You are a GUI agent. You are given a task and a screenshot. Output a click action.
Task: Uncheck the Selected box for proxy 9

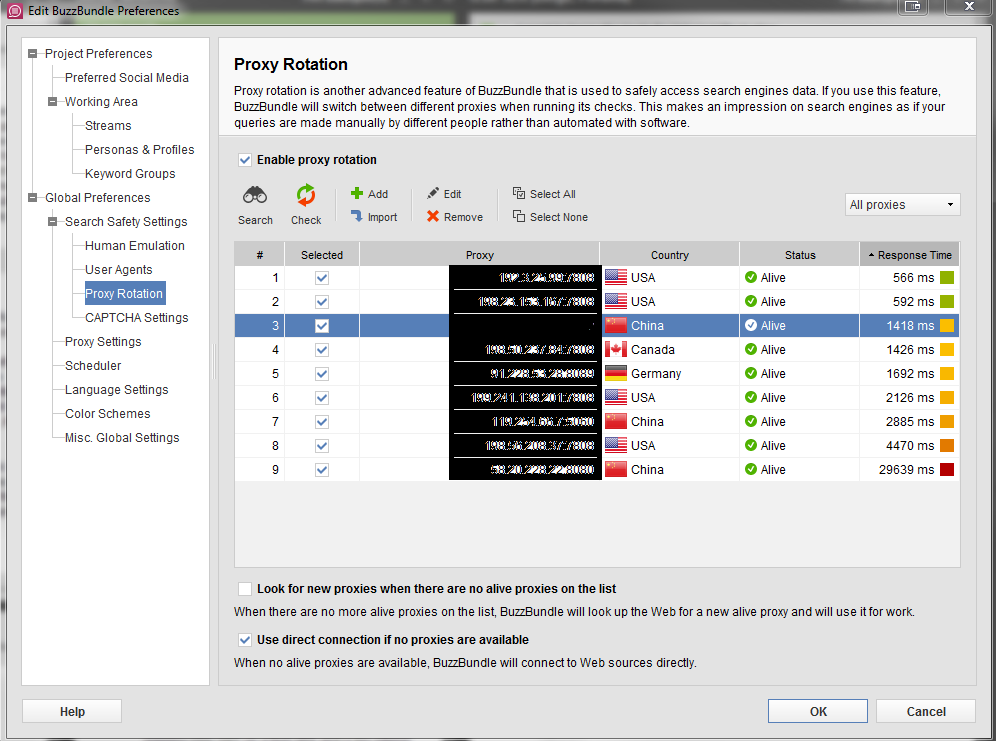[322, 469]
